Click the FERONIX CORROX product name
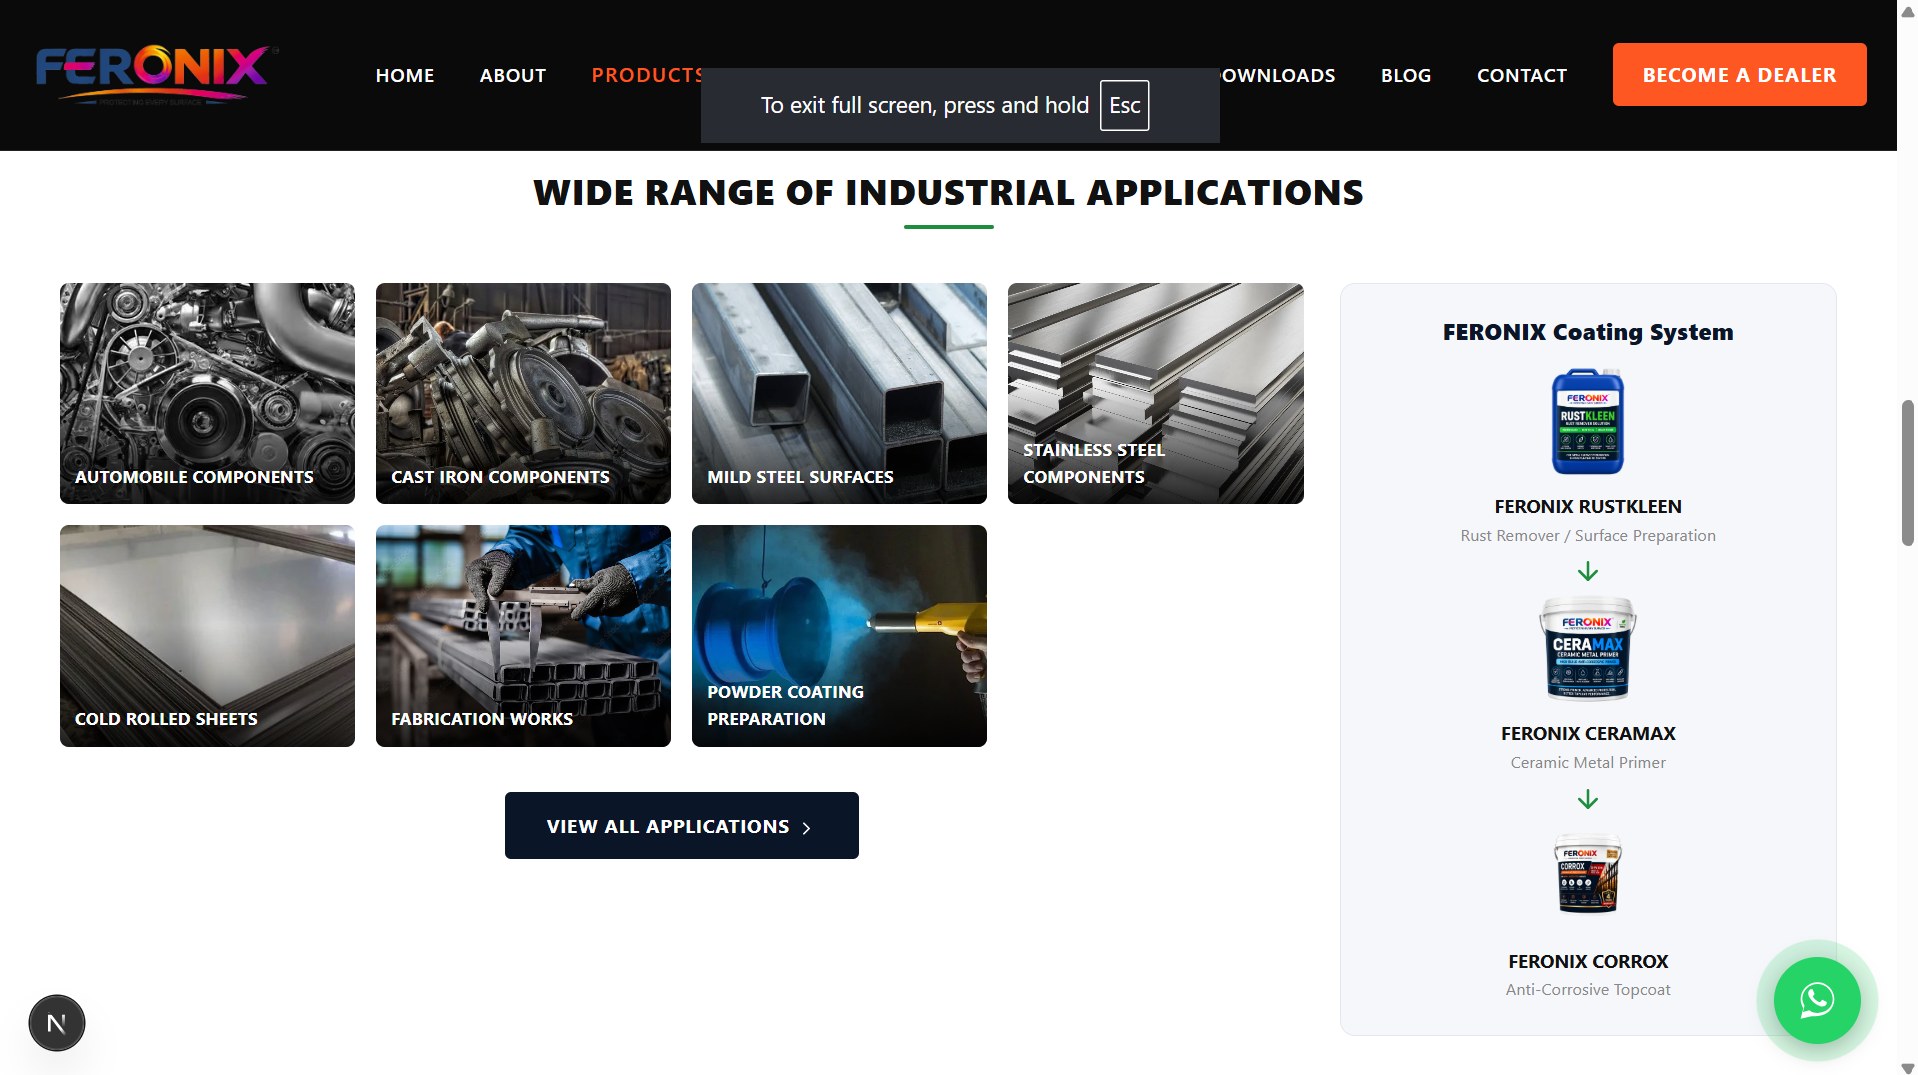 click(1588, 962)
